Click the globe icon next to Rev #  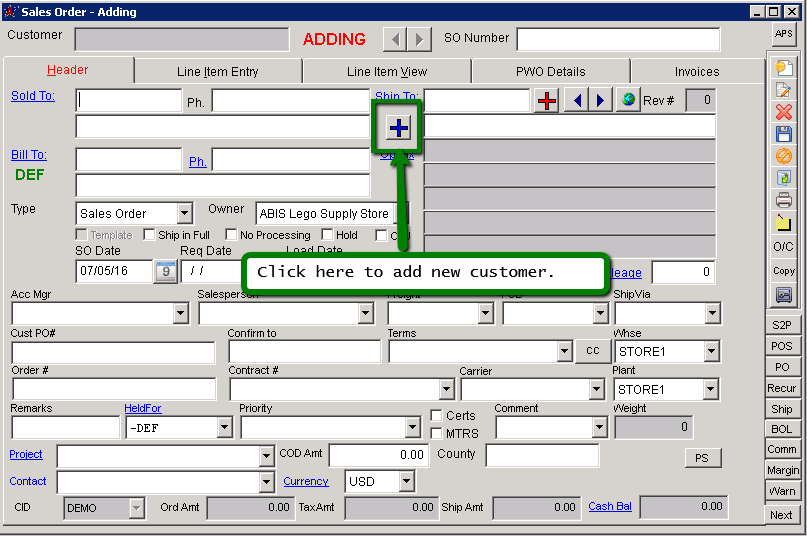coord(627,101)
